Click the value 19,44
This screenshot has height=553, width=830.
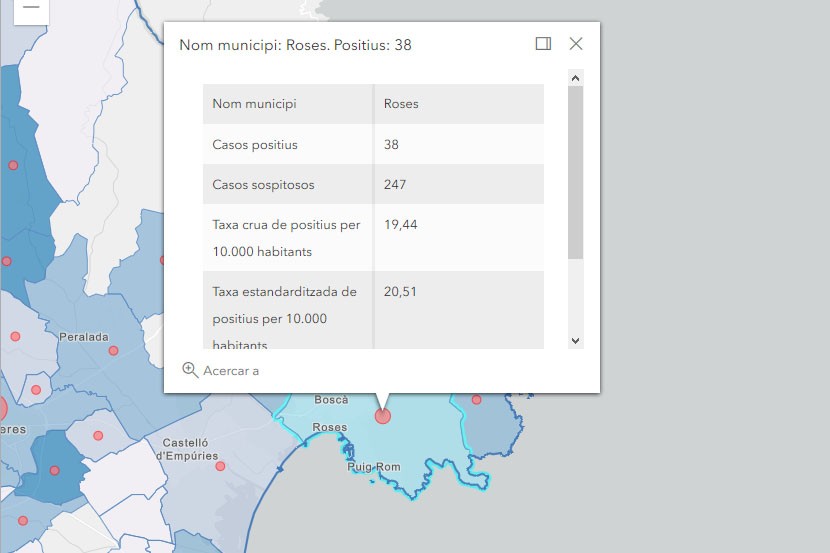point(401,224)
